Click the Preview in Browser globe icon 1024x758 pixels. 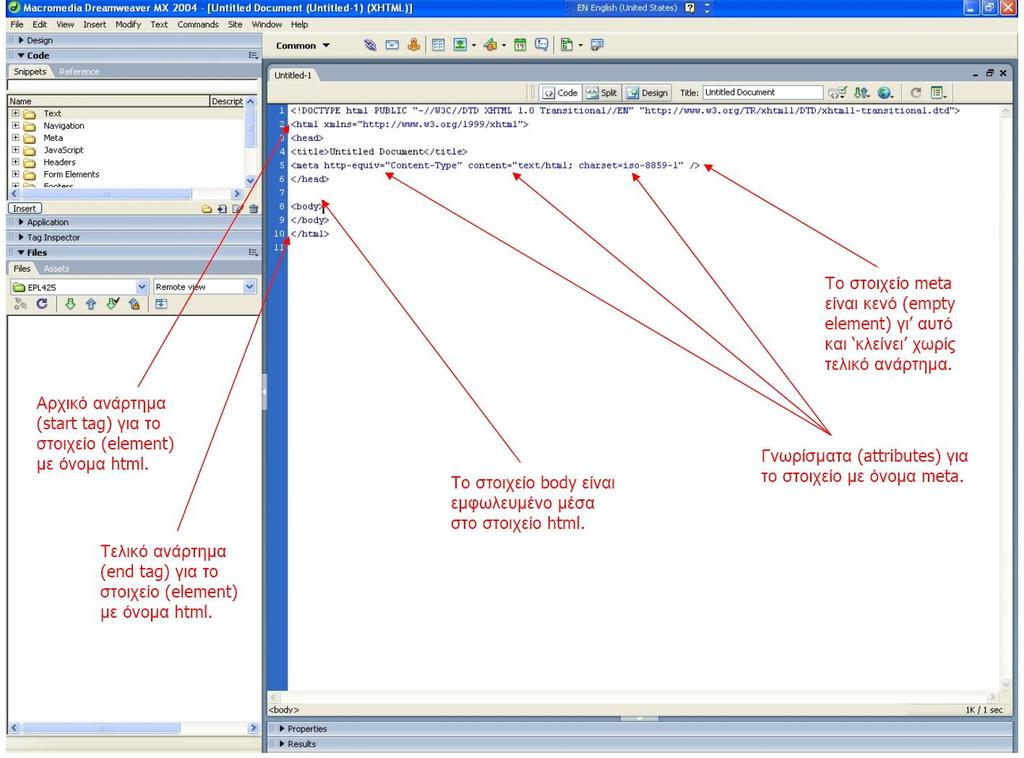885,93
